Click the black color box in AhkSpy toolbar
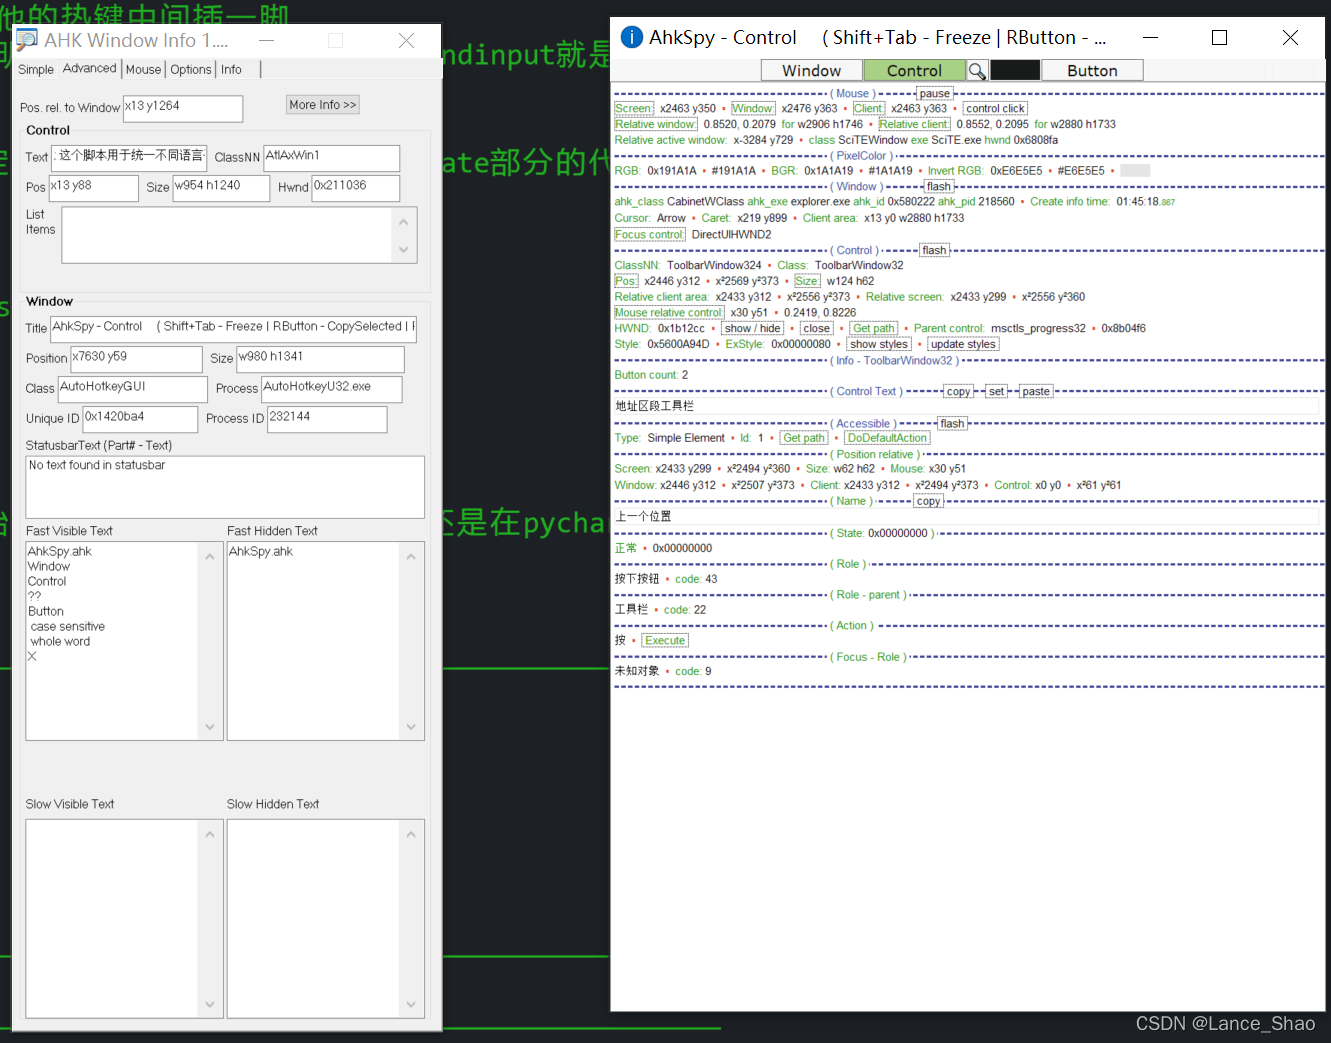 click(1015, 71)
